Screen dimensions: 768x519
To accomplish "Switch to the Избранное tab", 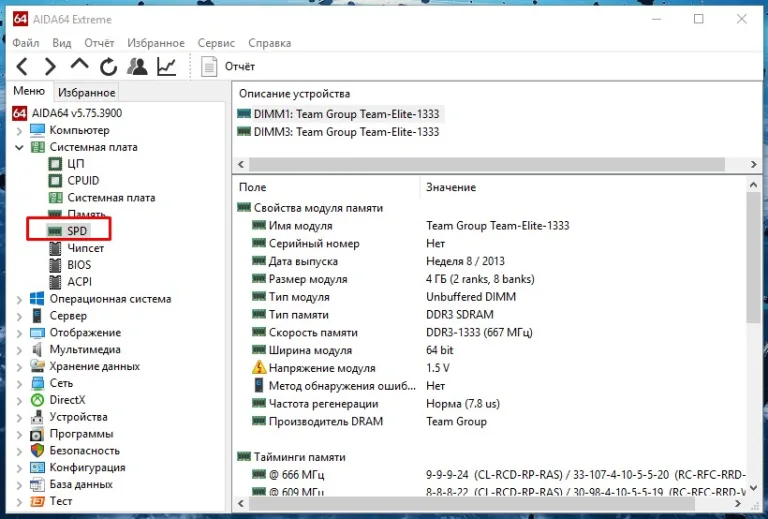I will click(86, 92).
